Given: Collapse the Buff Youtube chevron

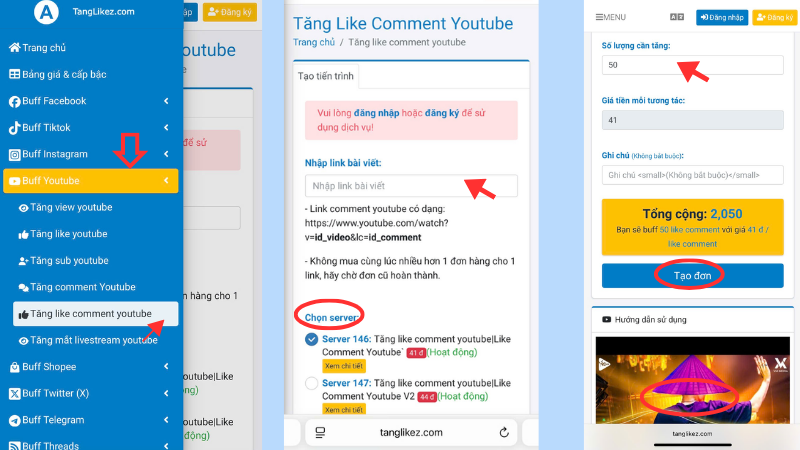Looking at the screenshot, I should [x=166, y=181].
